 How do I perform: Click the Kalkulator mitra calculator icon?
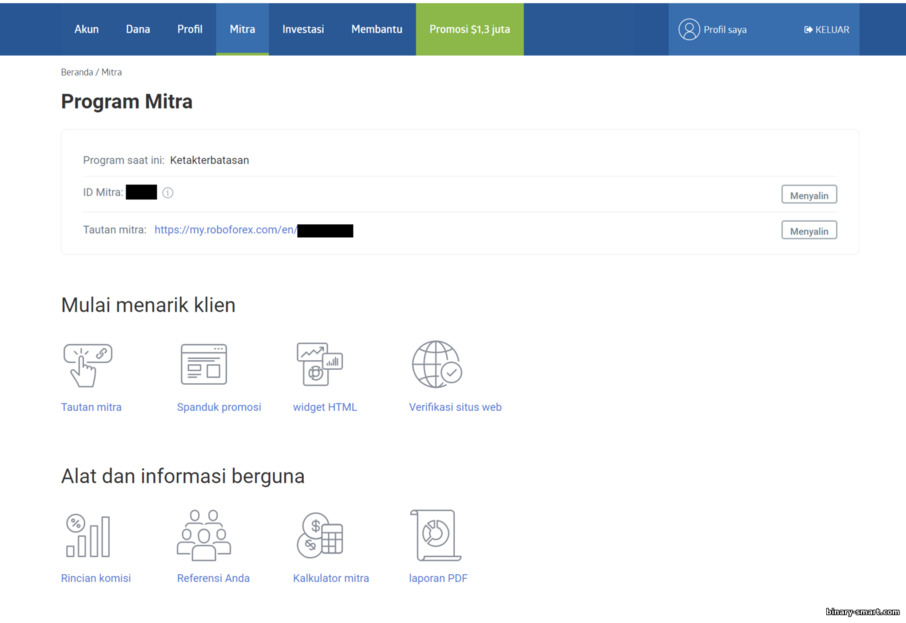(x=320, y=535)
